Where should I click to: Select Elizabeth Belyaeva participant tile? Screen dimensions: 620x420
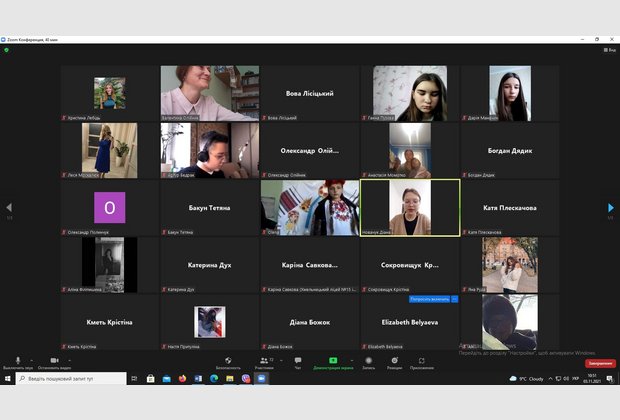coord(410,322)
